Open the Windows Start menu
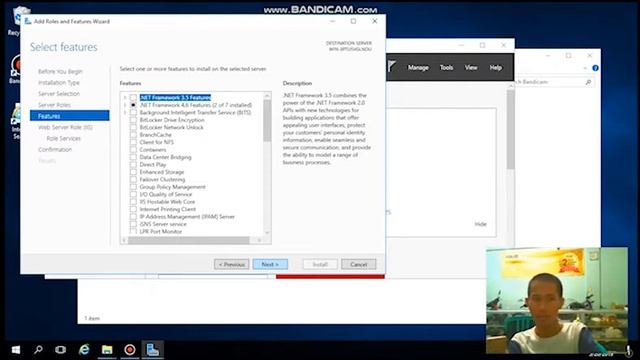This screenshot has height=360, width=640. click(16, 350)
